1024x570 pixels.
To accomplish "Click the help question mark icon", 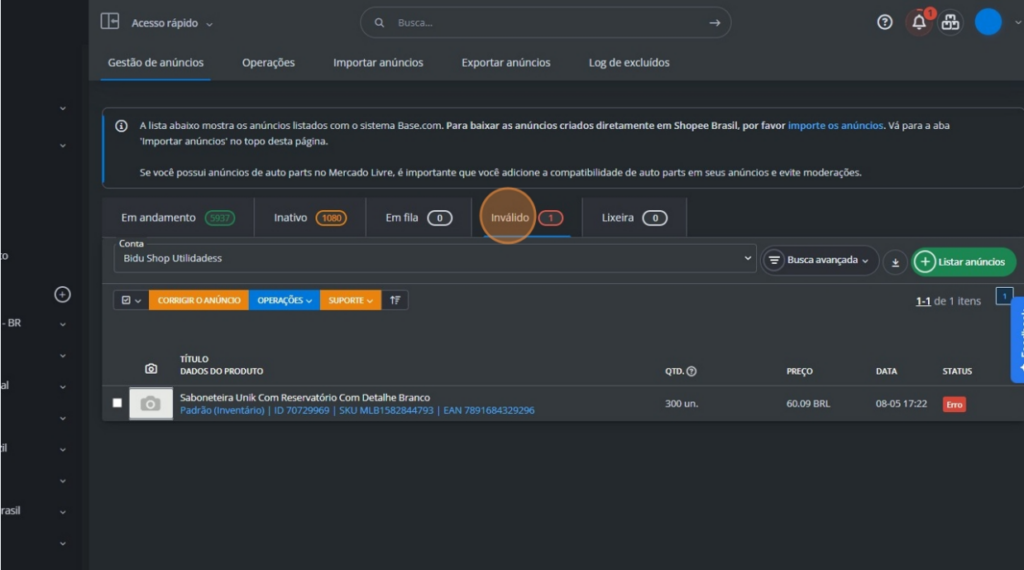I will (x=884, y=22).
